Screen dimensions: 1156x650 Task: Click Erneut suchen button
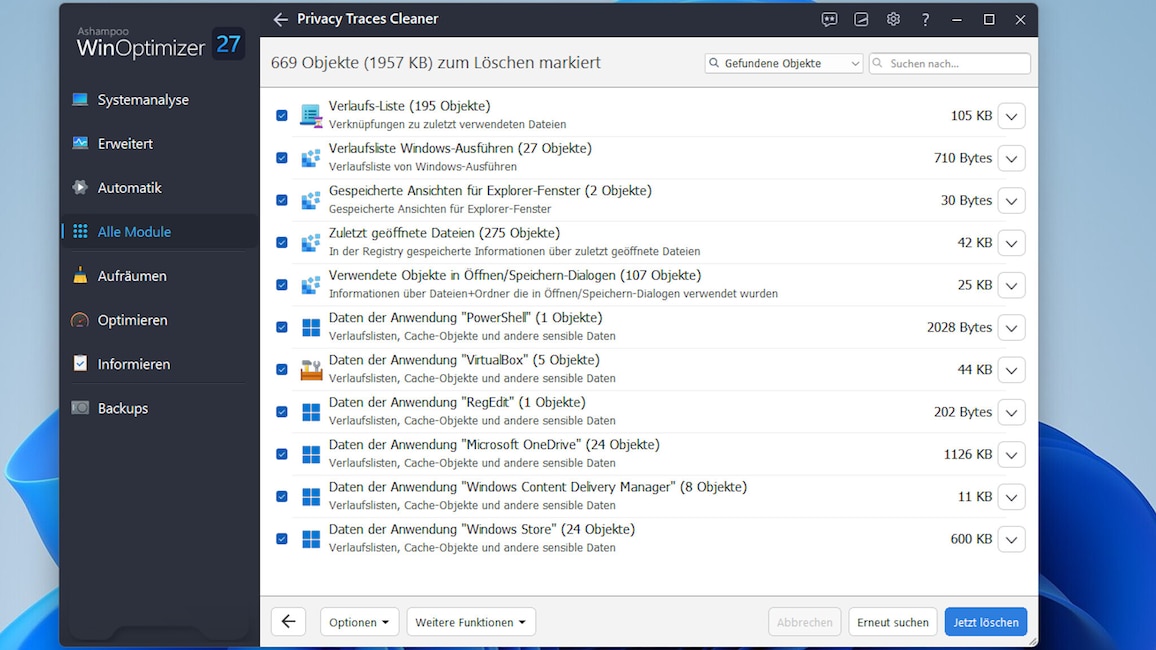tap(893, 622)
